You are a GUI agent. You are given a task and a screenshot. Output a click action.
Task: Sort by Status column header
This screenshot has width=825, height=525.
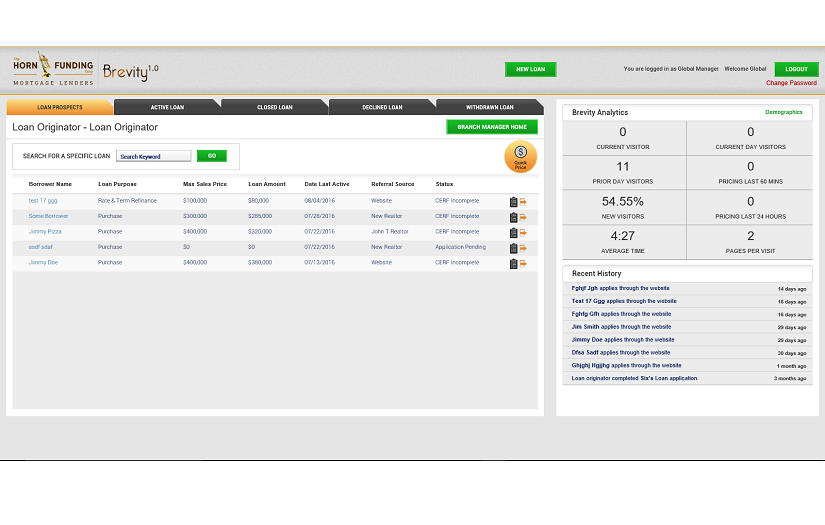444,184
